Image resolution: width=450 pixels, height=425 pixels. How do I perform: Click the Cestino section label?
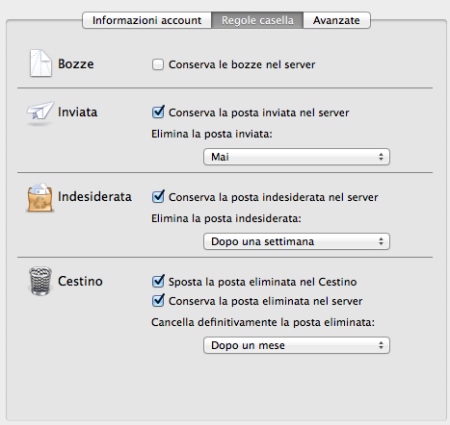(x=80, y=281)
